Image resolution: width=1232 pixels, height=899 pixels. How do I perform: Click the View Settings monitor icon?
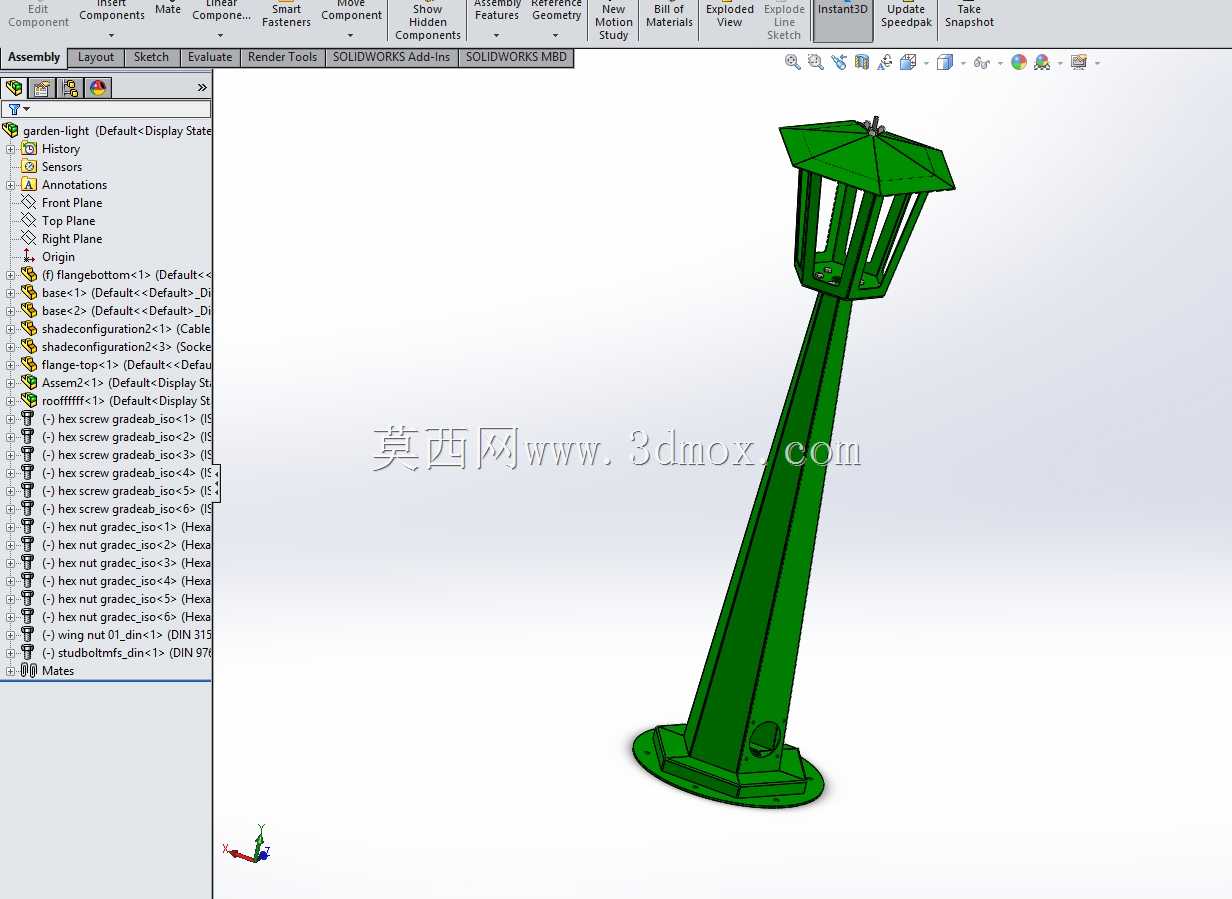click(1078, 62)
